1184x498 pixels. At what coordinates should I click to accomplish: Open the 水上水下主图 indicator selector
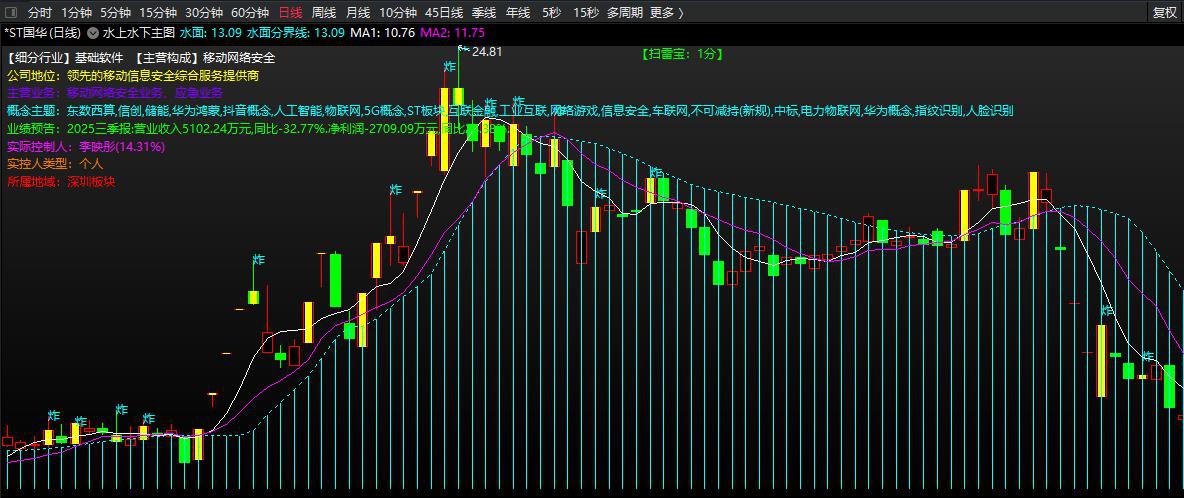(x=138, y=33)
